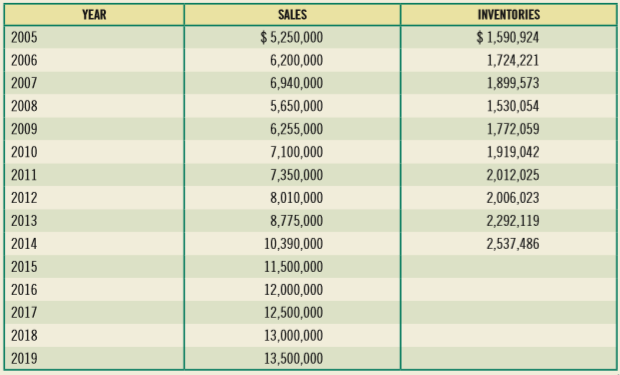Click the INVENTORIES column header

[x=508, y=15]
